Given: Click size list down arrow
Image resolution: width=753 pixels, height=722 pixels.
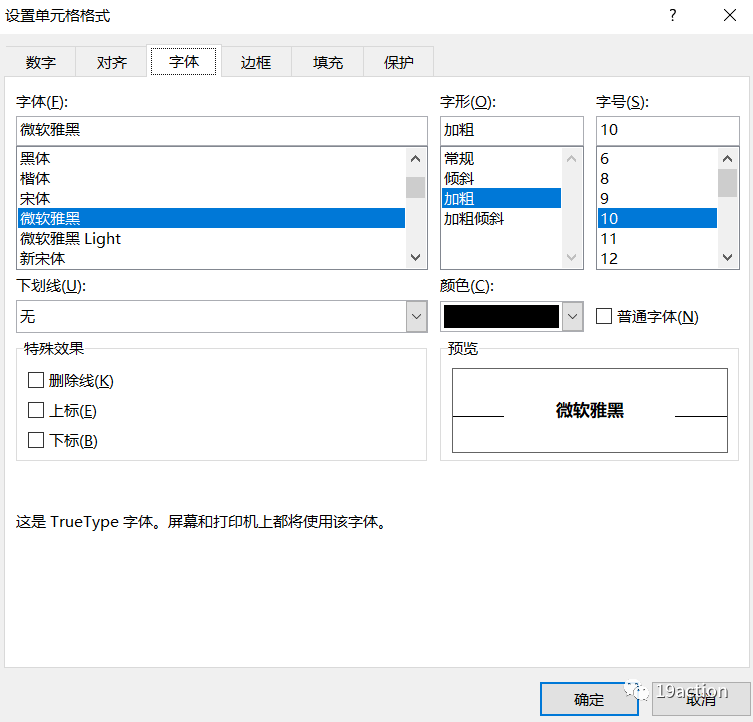Looking at the screenshot, I should click(728, 257).
